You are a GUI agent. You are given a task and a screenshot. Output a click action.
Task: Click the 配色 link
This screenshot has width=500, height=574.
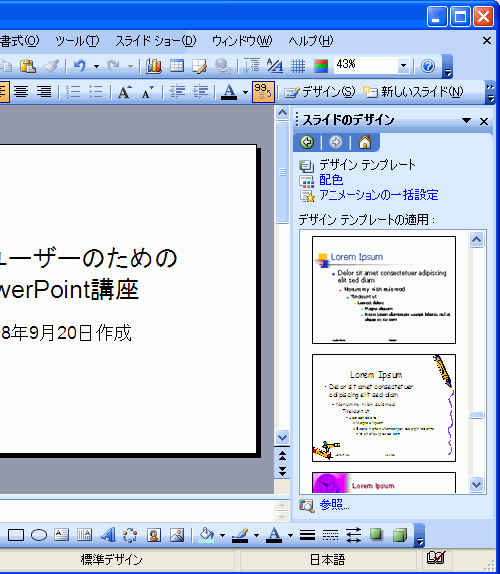(x=331, y=180)
